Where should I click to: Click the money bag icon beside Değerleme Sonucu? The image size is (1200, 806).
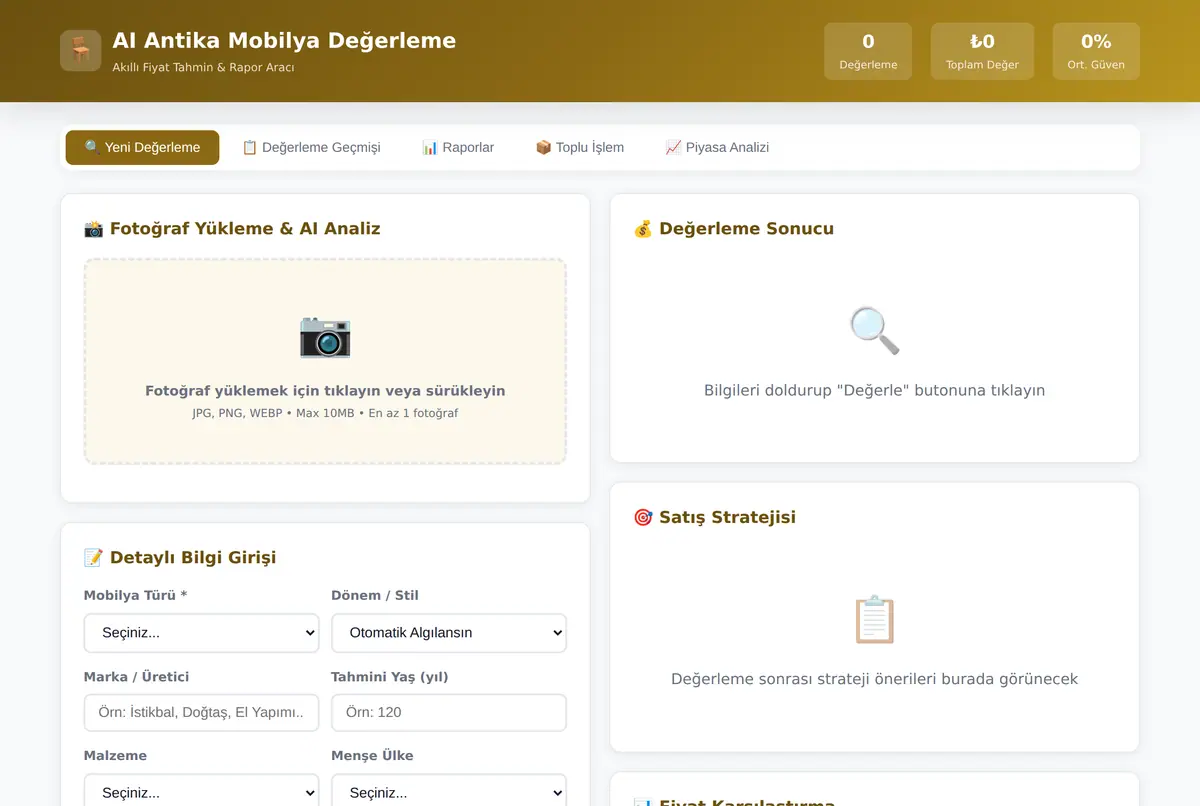[643, 229]
